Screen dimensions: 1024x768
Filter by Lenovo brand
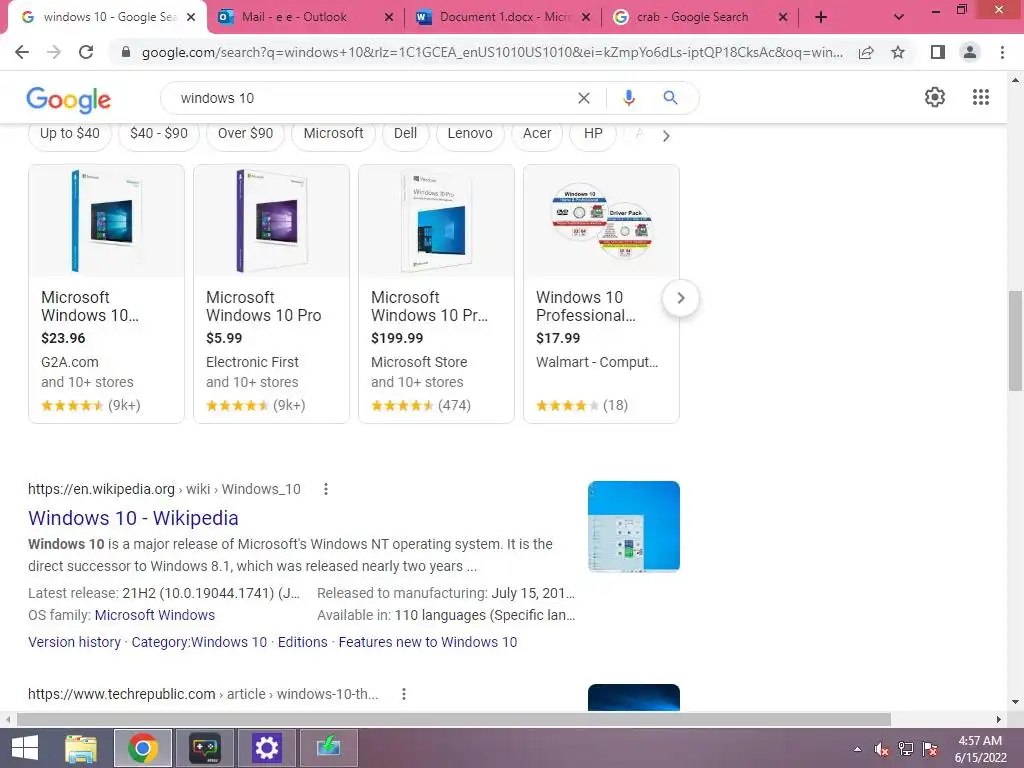[470, 134]
